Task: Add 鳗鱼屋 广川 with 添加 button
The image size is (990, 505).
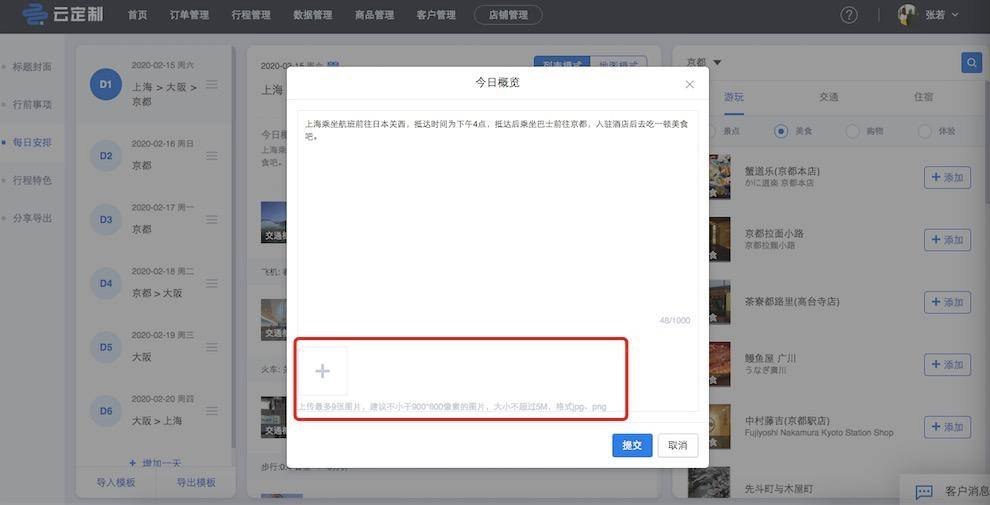Action: point(947,365)
